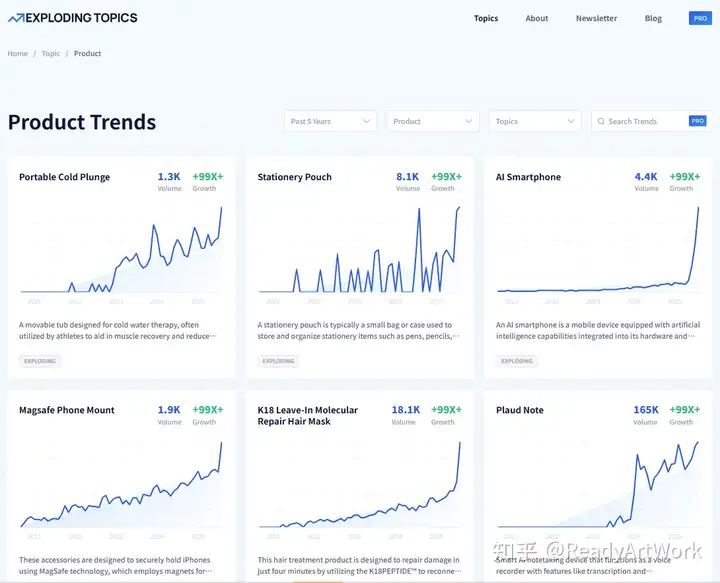
Task: Open the About nav item
Action: pos(537,18)
